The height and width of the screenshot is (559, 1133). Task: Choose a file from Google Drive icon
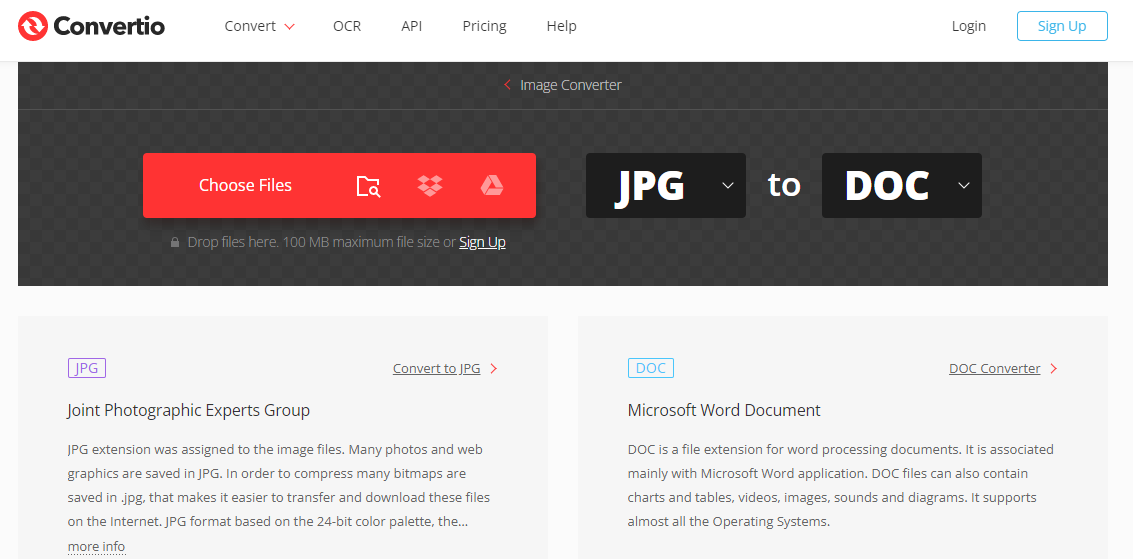pyautogui.click(x=491, y=186)
